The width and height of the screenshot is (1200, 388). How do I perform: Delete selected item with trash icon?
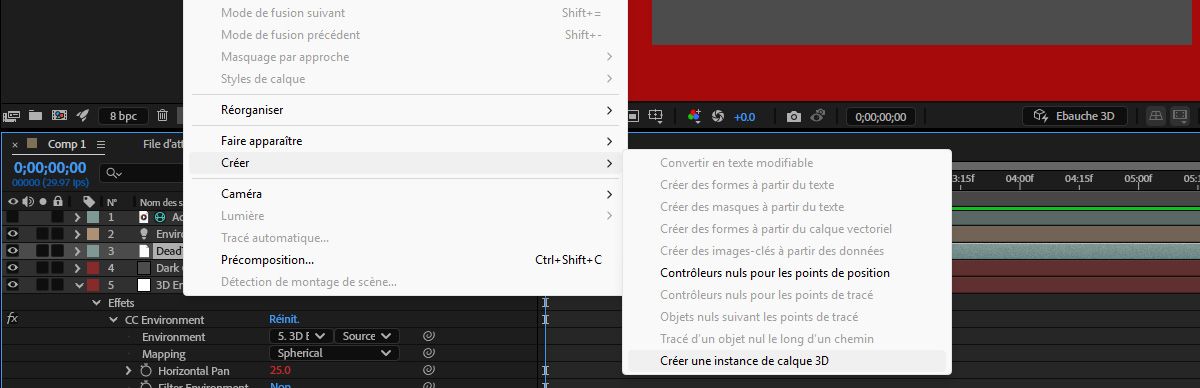[162, 116]
